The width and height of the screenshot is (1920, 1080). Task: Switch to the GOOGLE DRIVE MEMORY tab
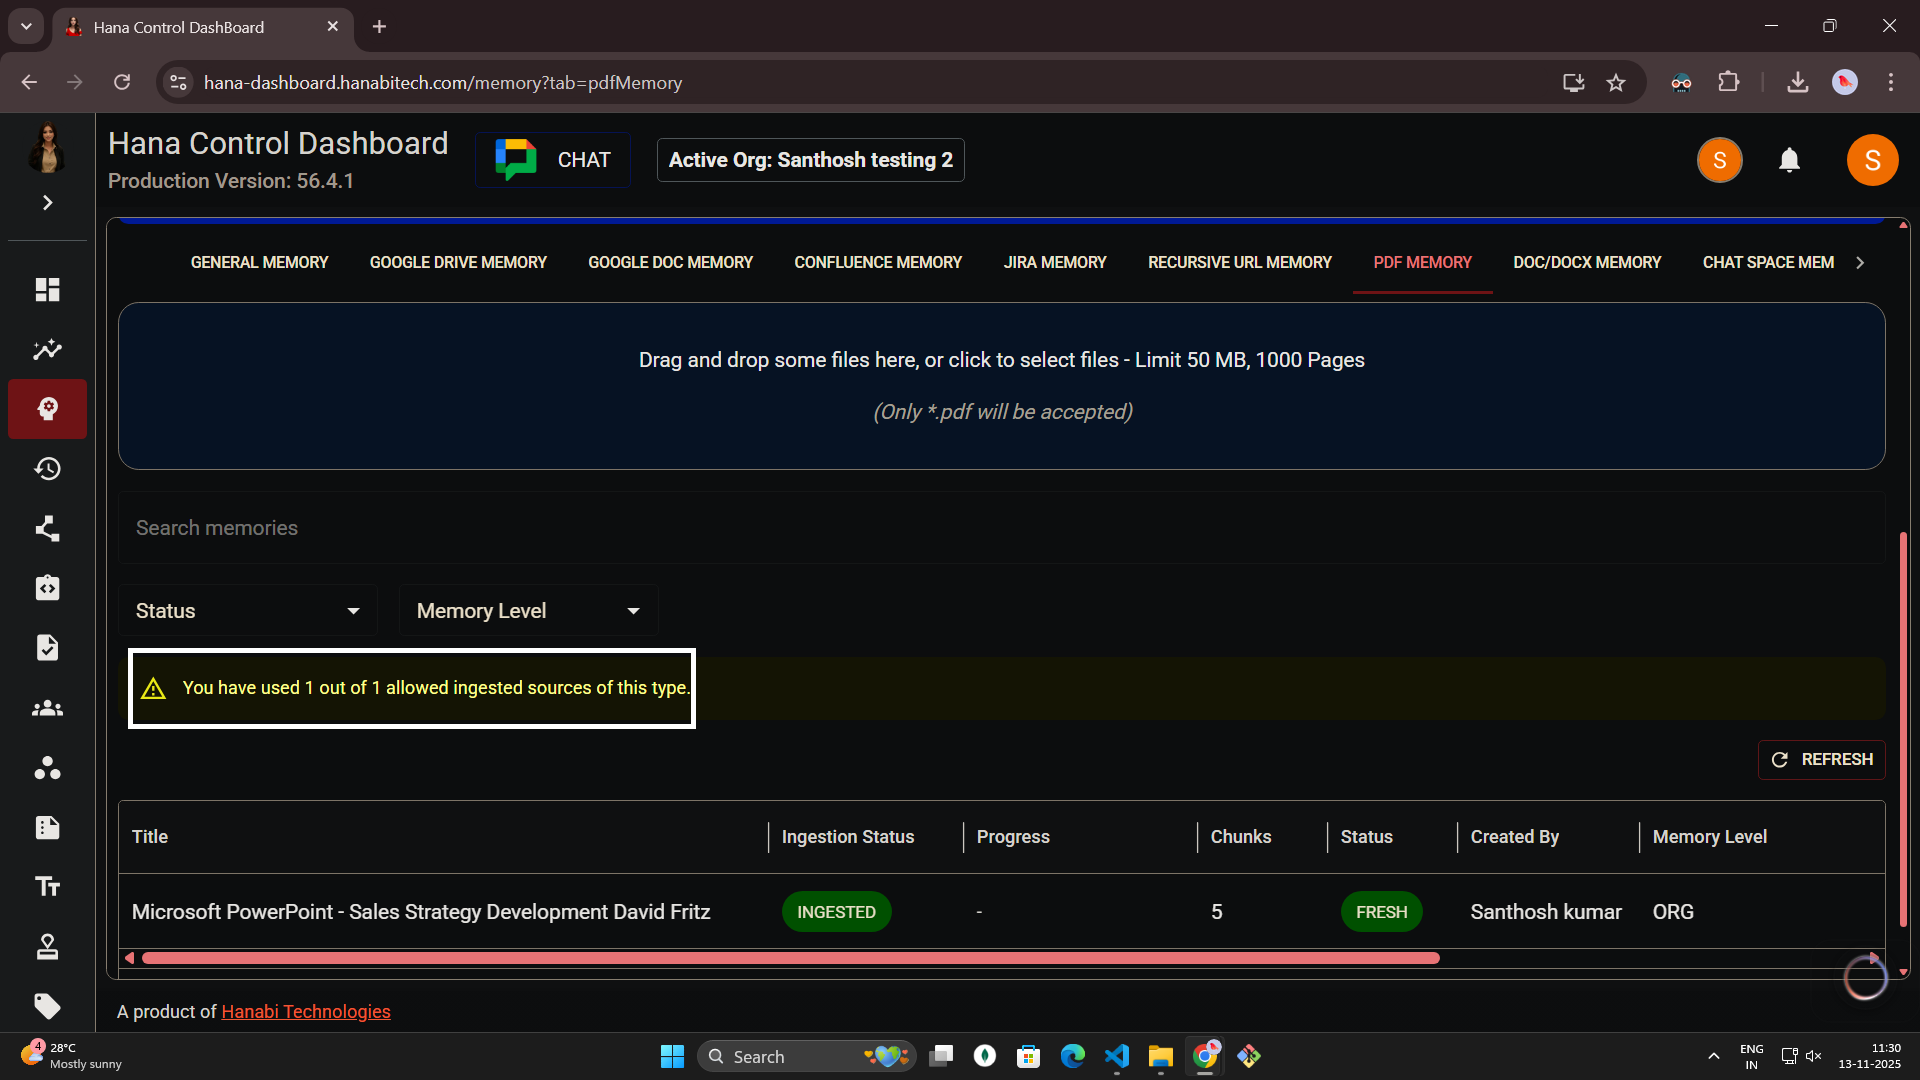[x=457, y=262]
